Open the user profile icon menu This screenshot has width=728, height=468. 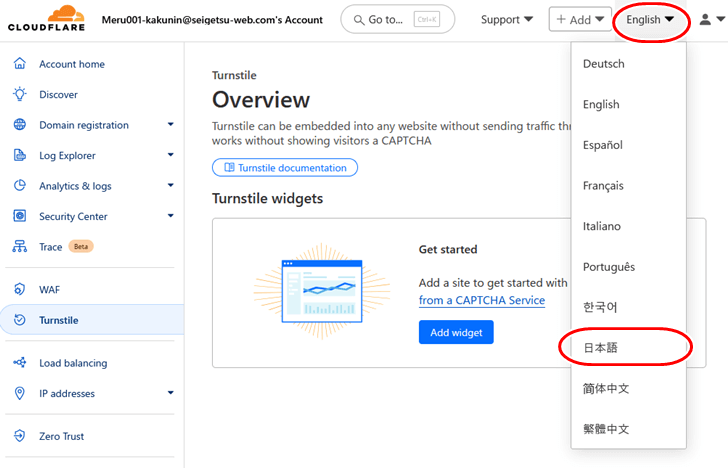pyautogui.click(x=712, y=20)
